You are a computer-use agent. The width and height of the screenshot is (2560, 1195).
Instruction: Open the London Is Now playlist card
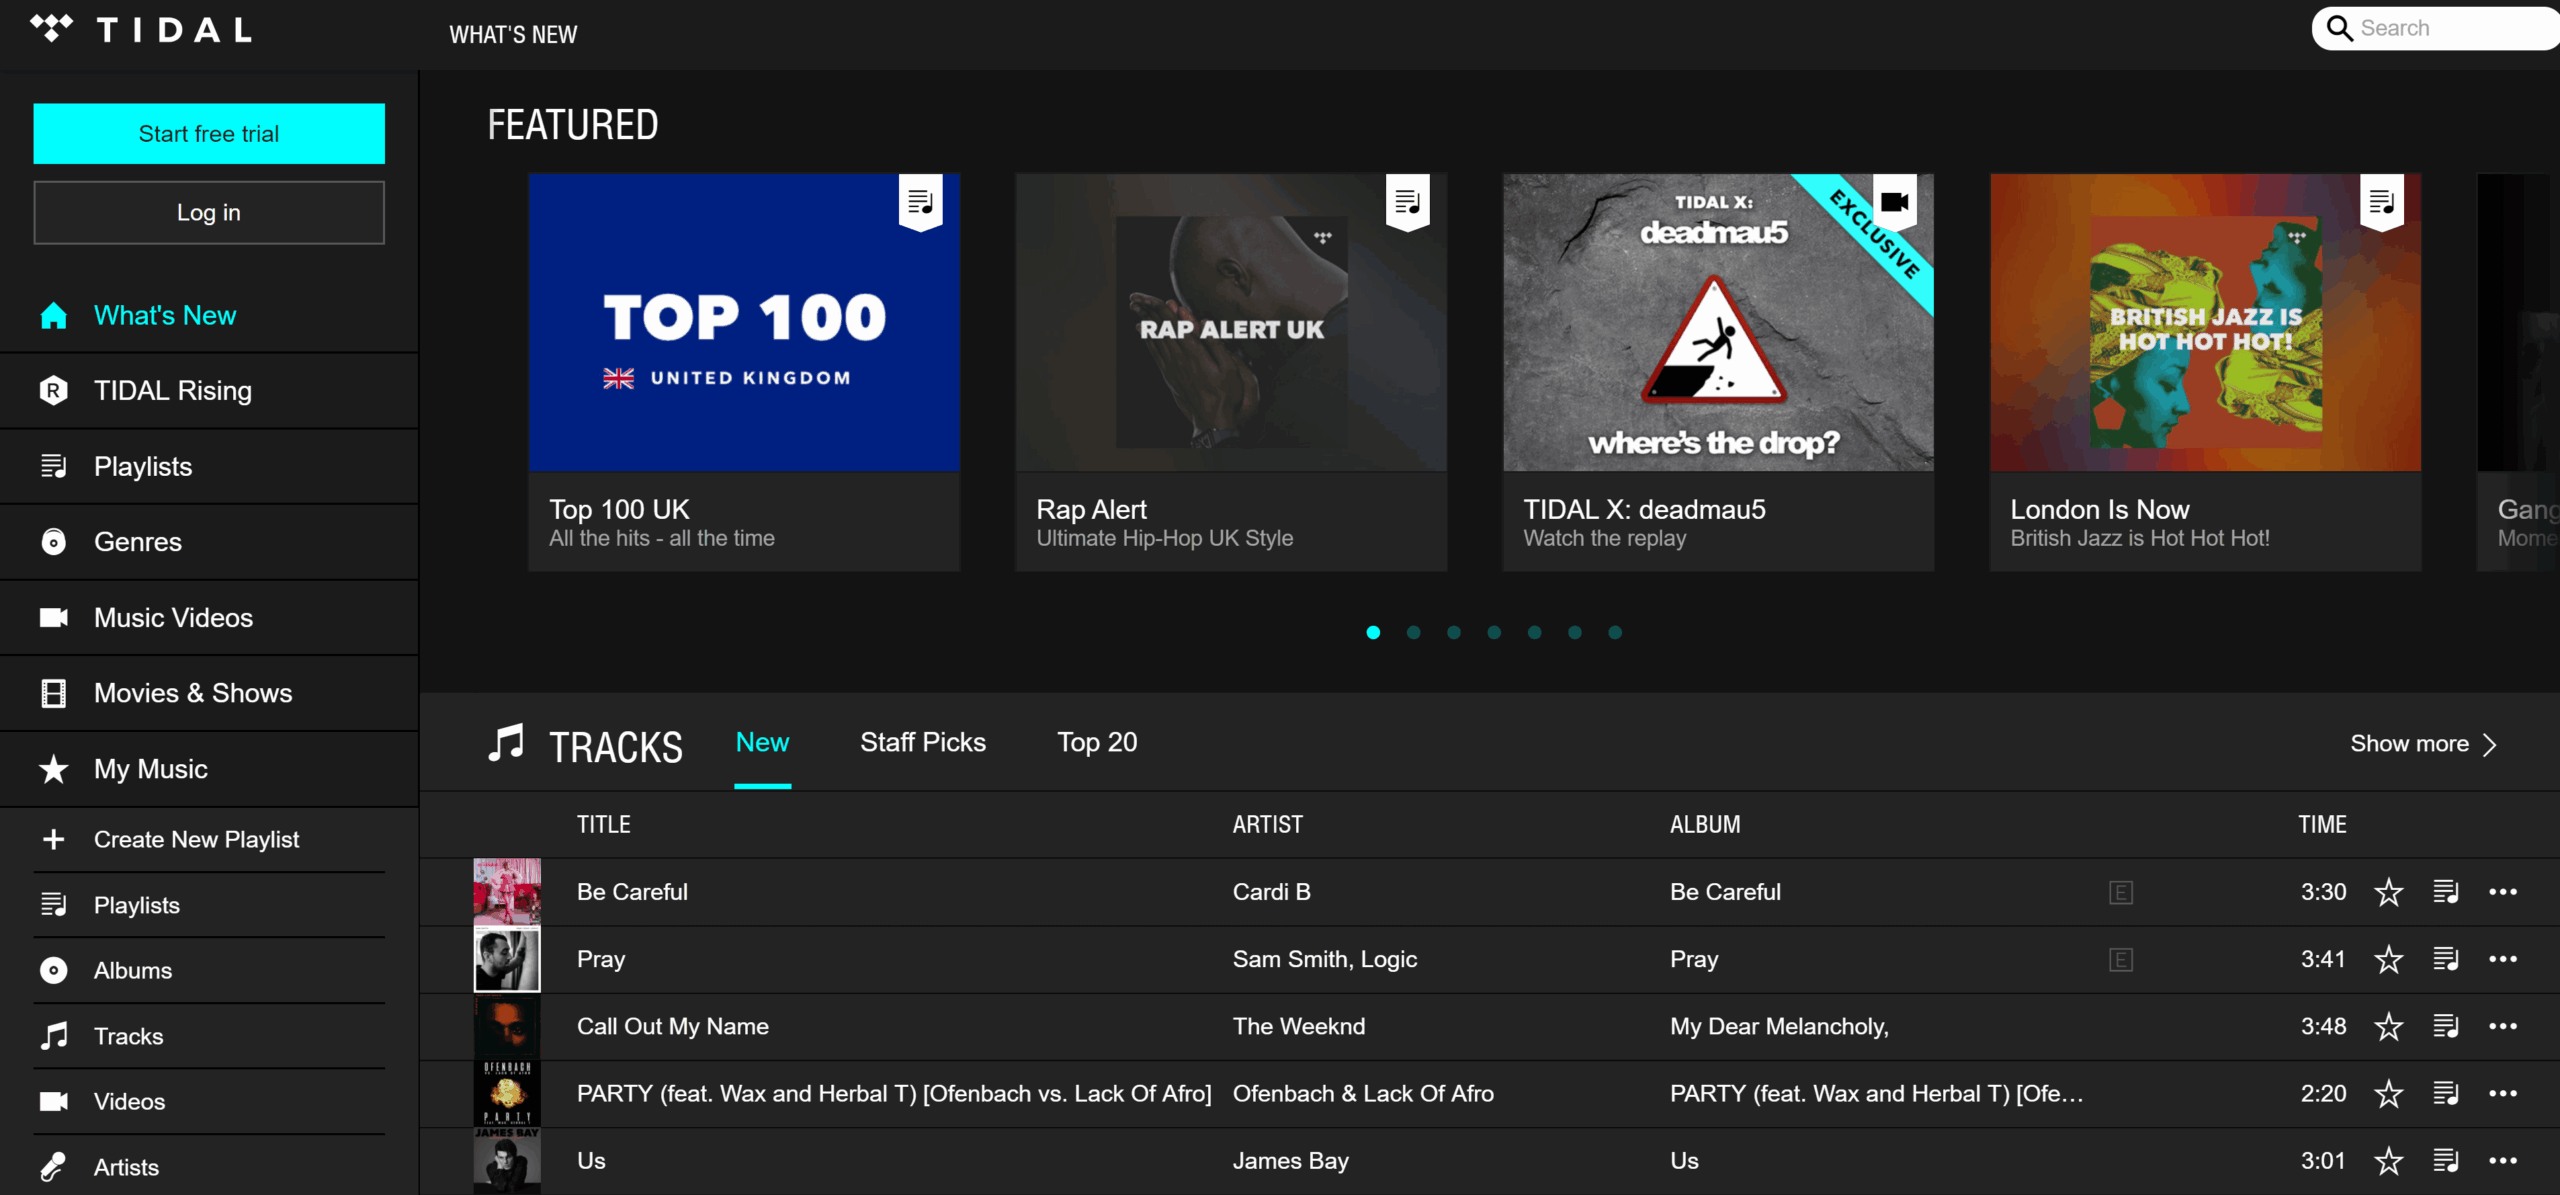point(2205,372)
